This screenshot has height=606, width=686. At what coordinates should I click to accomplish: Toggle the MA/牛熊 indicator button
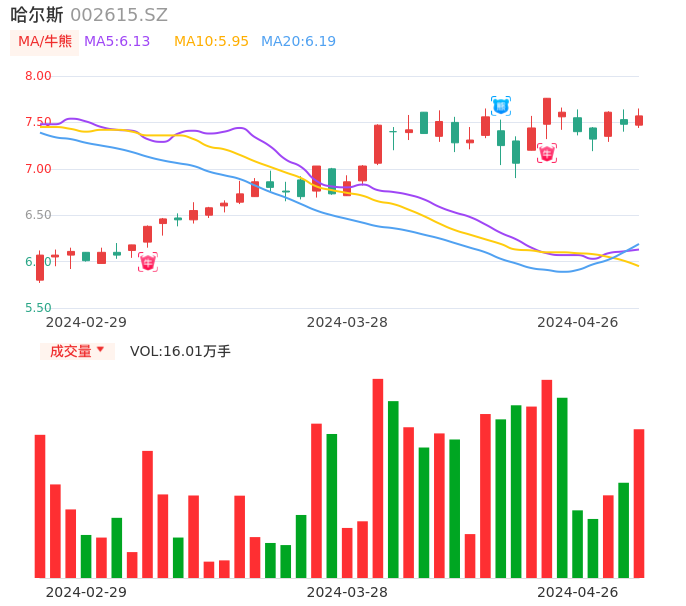(44, 42)
